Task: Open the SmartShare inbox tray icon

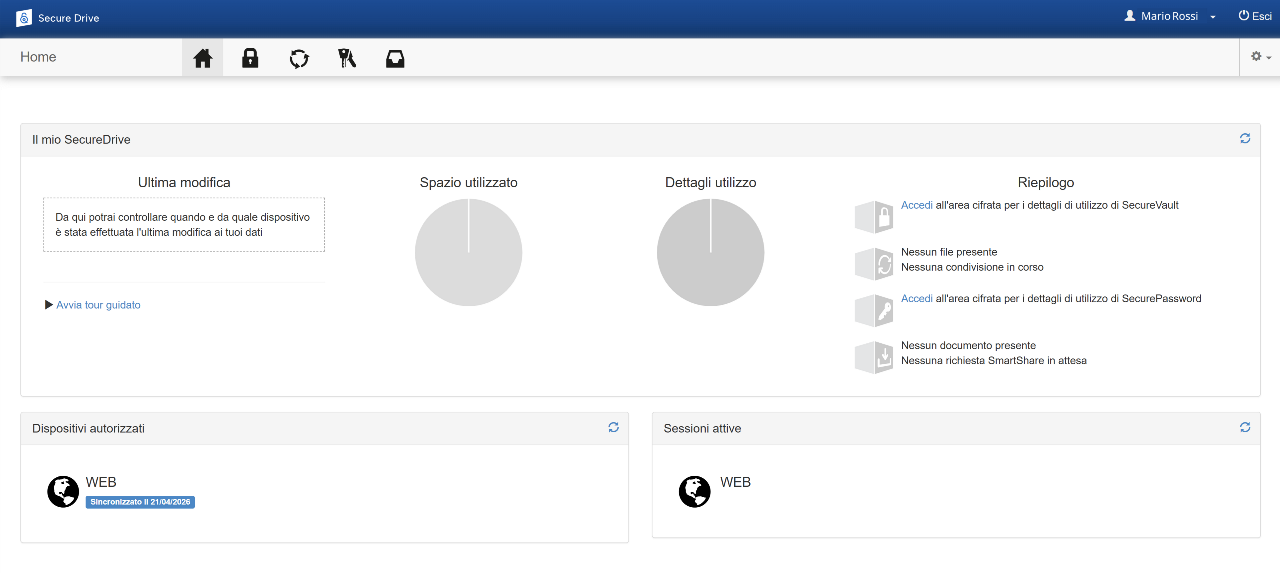Action: pyautogui.click(x=395, y=58)
